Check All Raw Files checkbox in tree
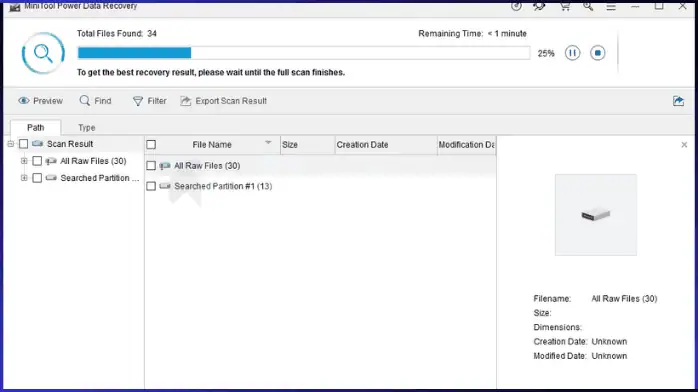 coord(37,161)
